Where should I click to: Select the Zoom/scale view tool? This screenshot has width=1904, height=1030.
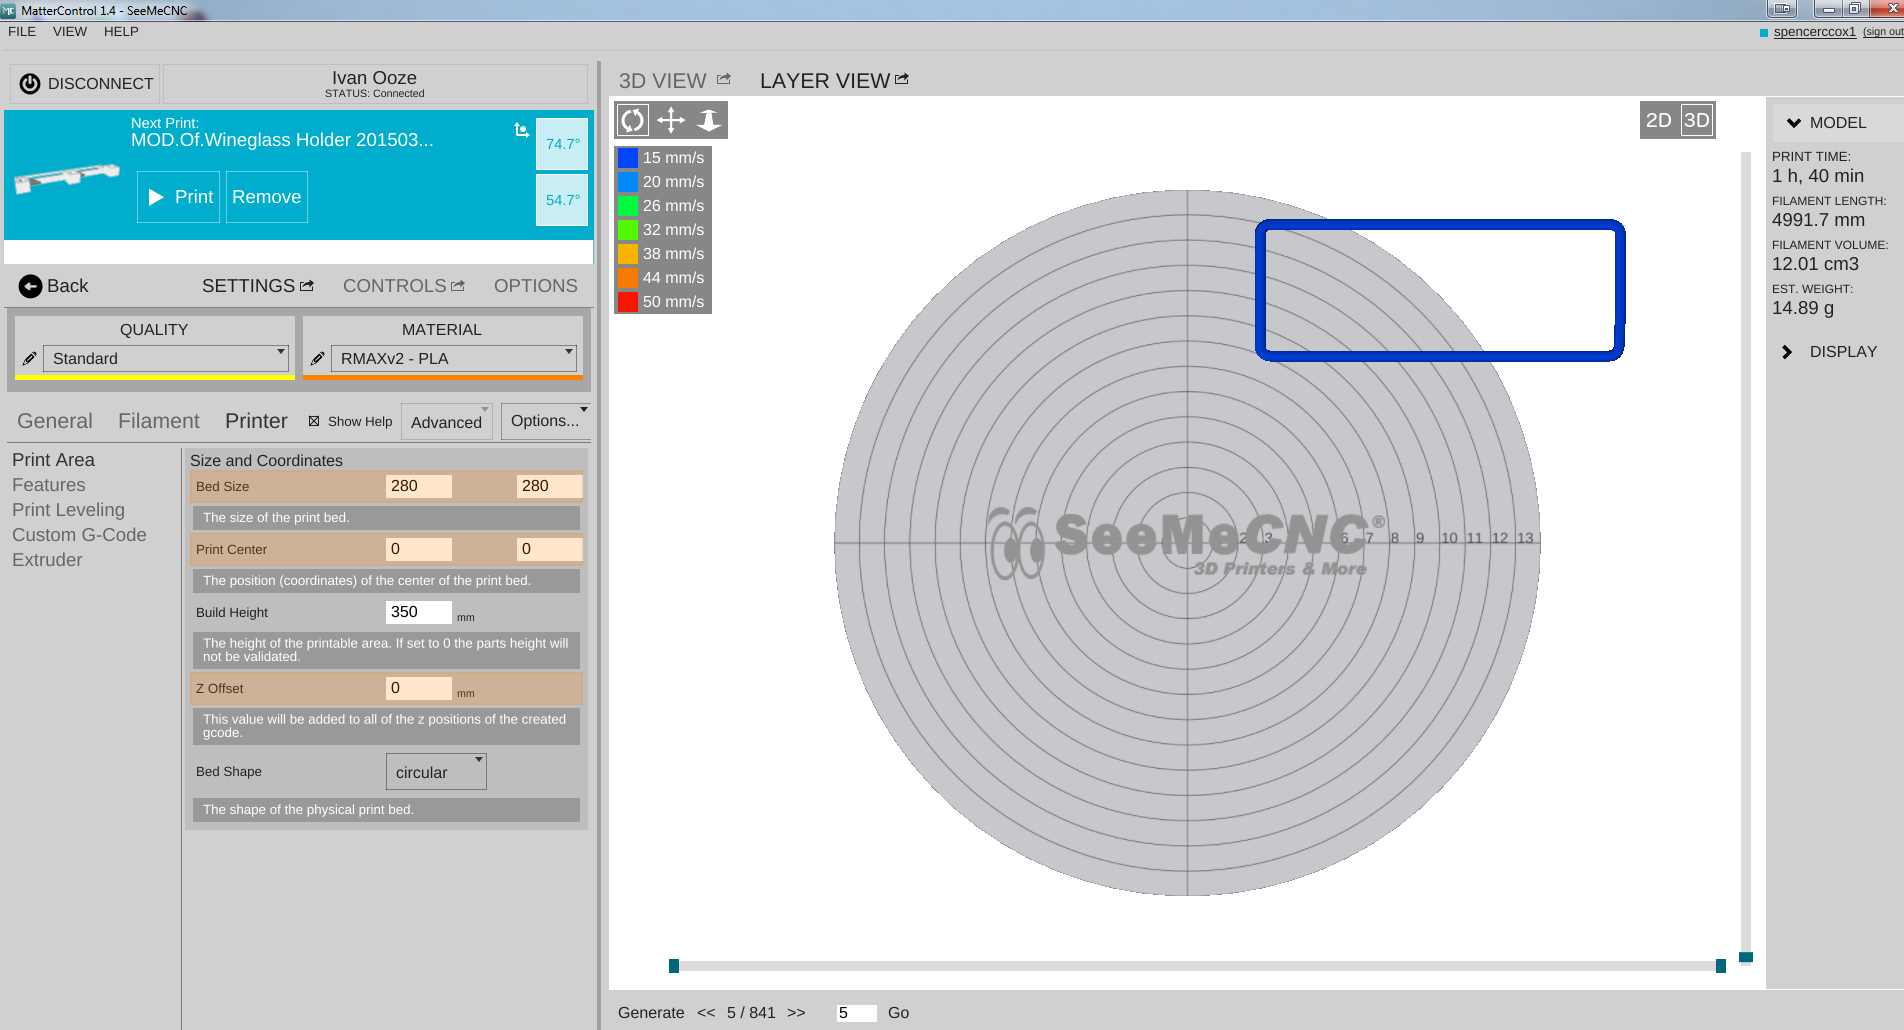tap(708, 121)
